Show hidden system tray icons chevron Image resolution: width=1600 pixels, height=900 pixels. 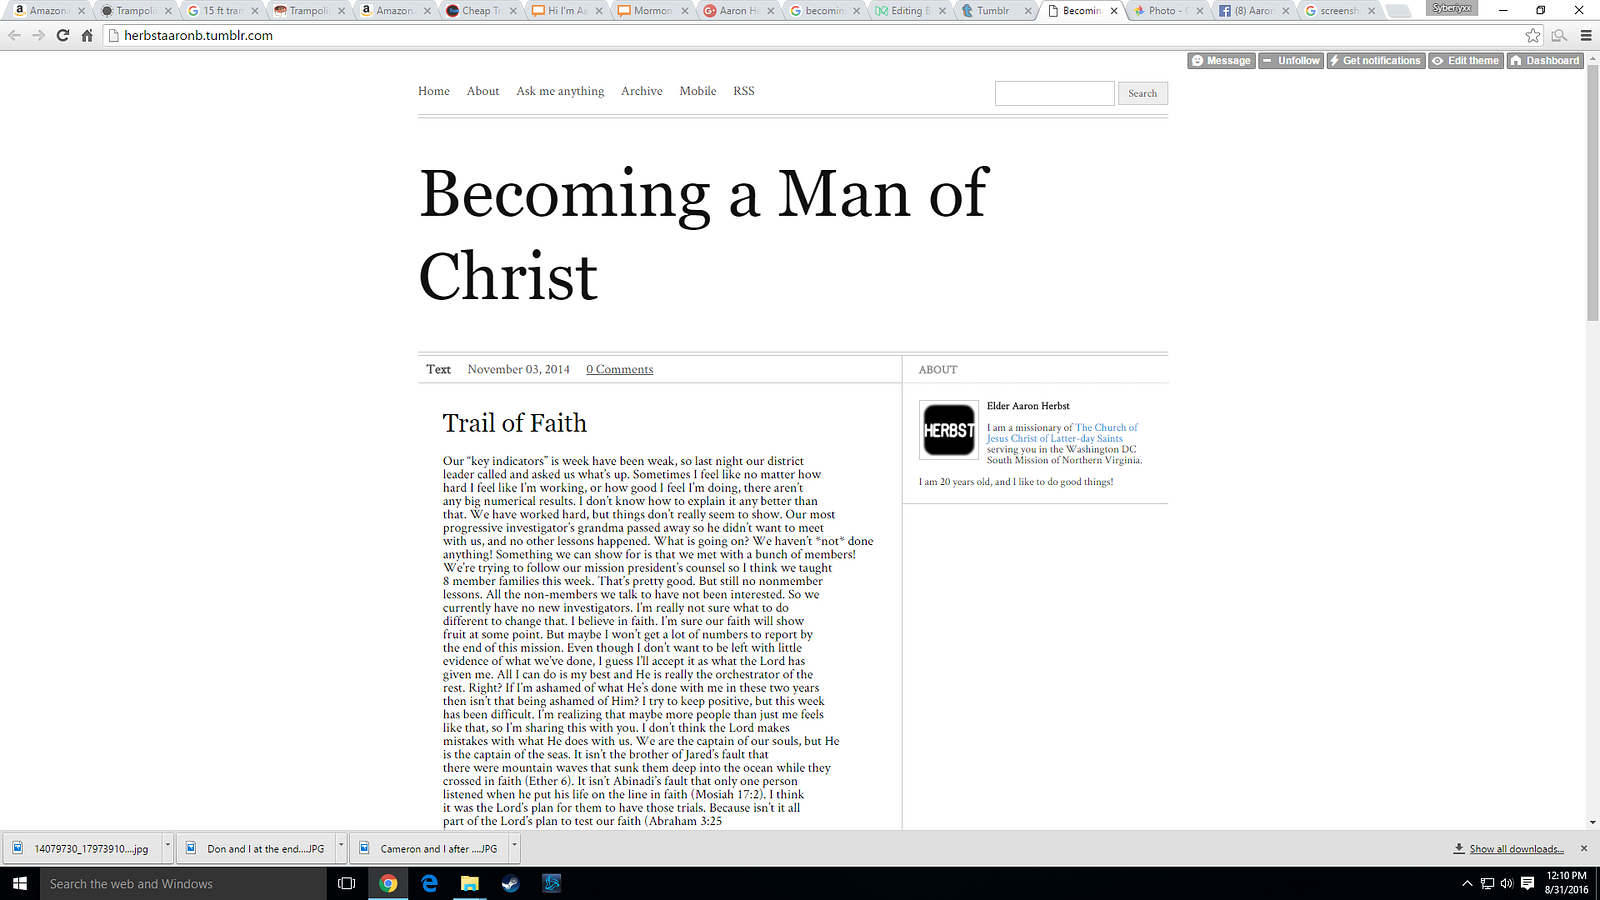(x=1467, y=883)
